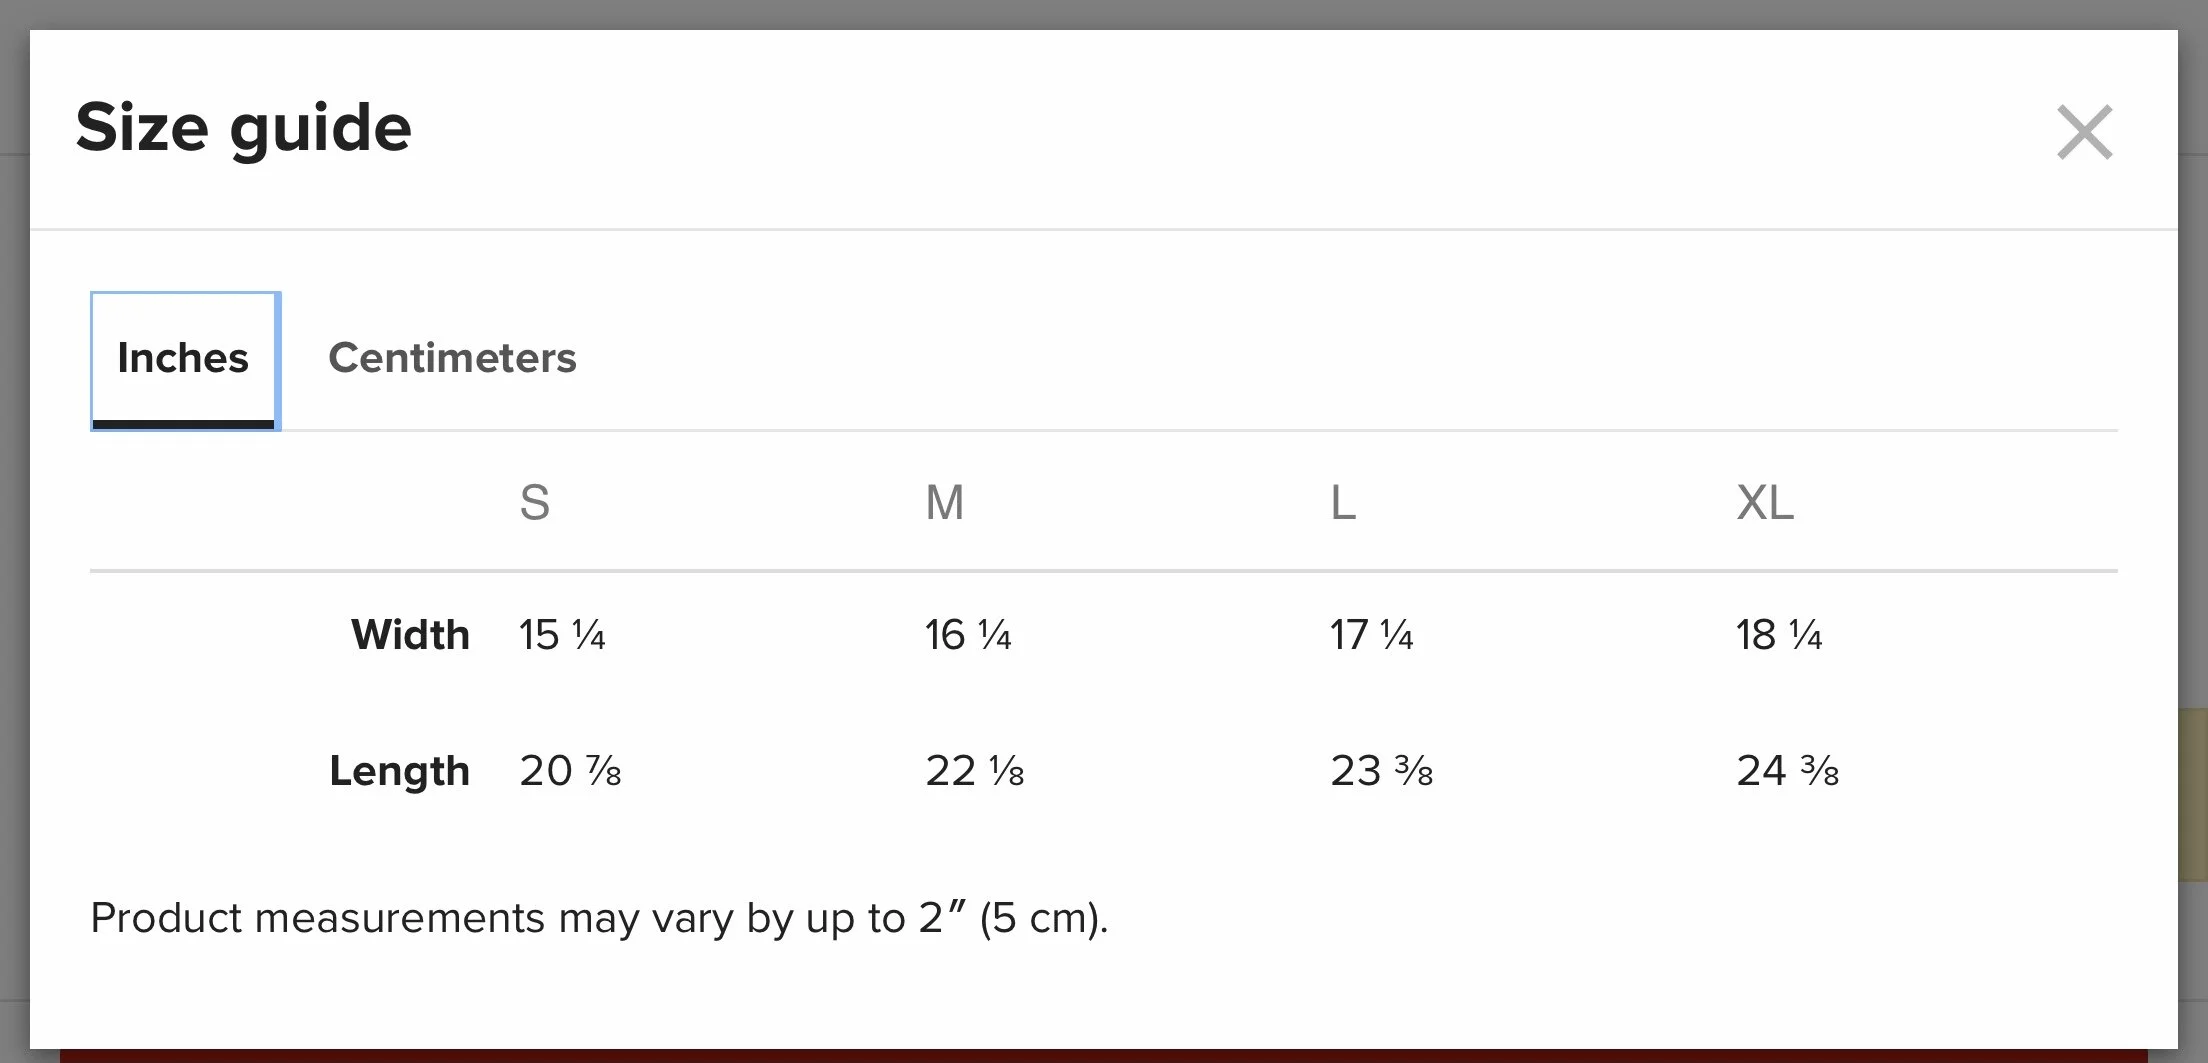Viewport: 2208px width, 1063px height.
Task: Close the Size guide dialog
Action: [2085, 132]
